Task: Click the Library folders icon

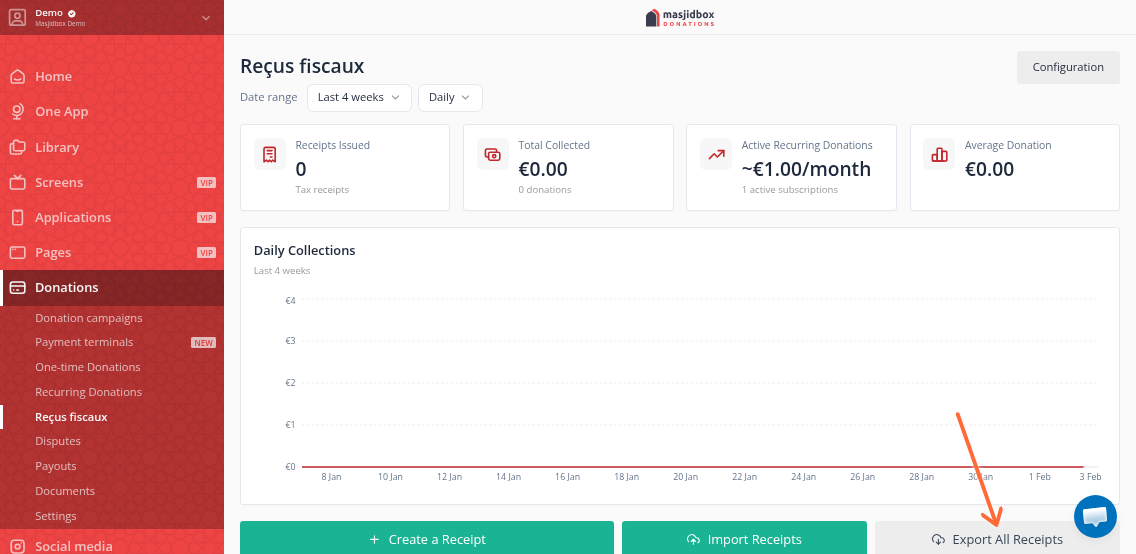Action: pos(17,147)
